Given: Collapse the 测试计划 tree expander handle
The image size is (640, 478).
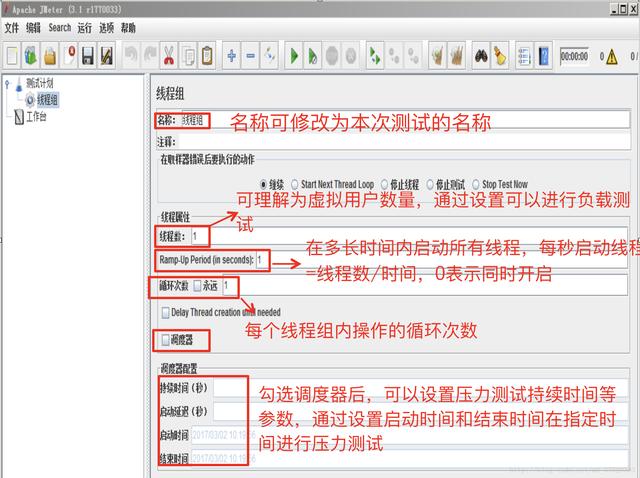Looking at the screenshot, I should tap(7, 84).
